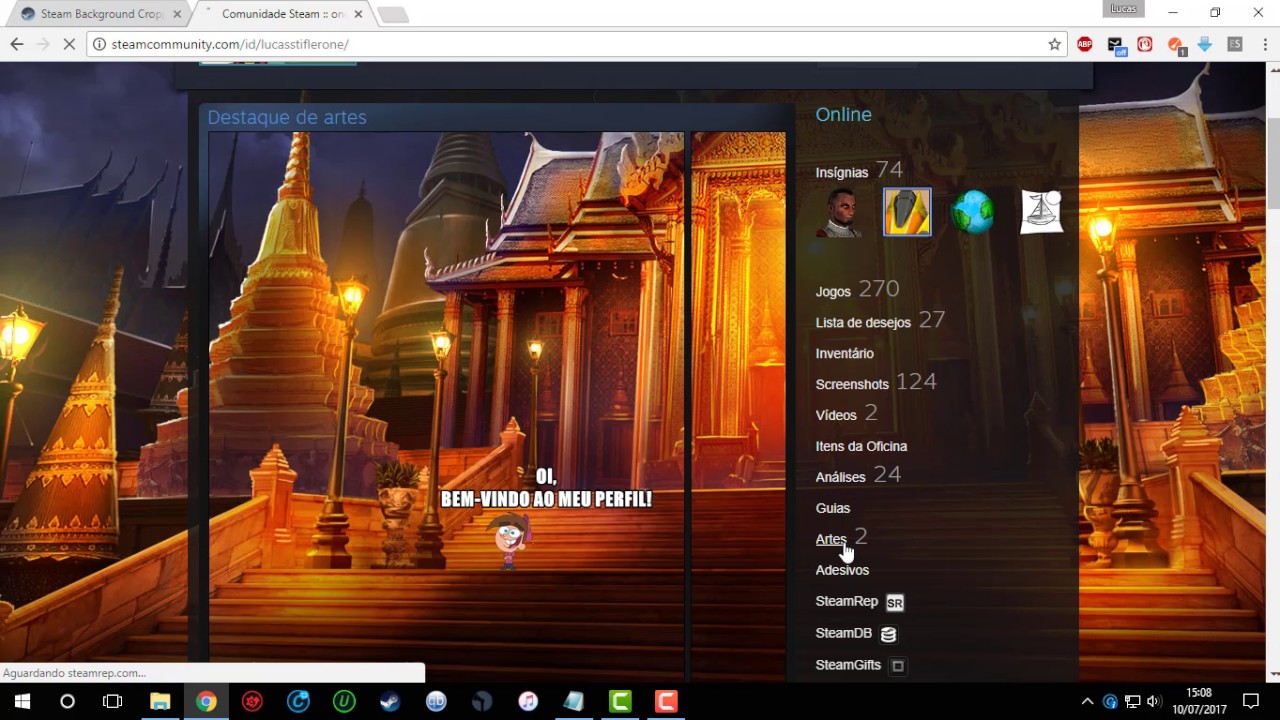Open the globe Earth badge

click(x=974, y=212)
